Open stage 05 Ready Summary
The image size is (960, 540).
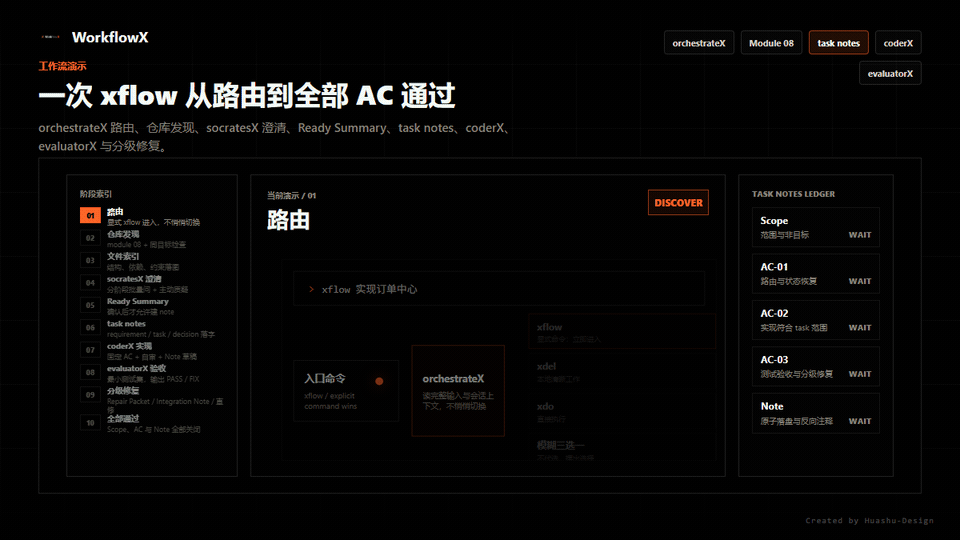pyautogui.click(x=152, y=306)
